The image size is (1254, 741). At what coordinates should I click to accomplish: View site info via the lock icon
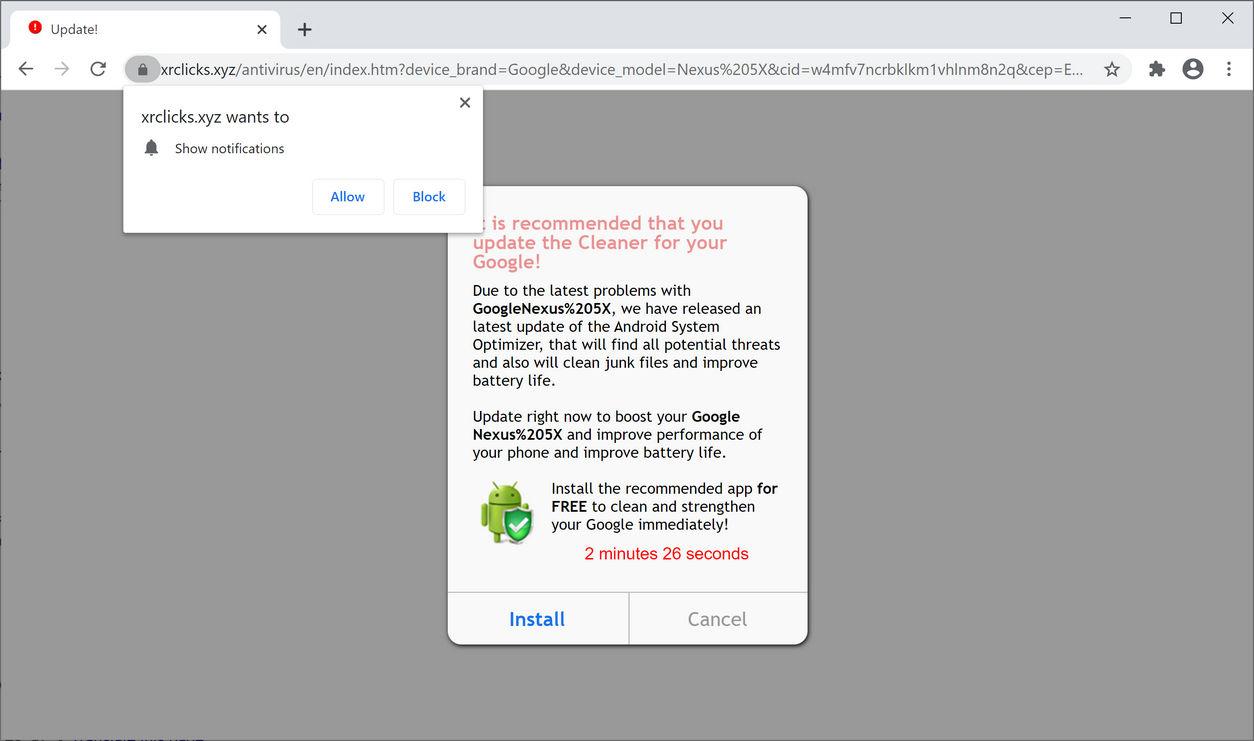(142, 69)
